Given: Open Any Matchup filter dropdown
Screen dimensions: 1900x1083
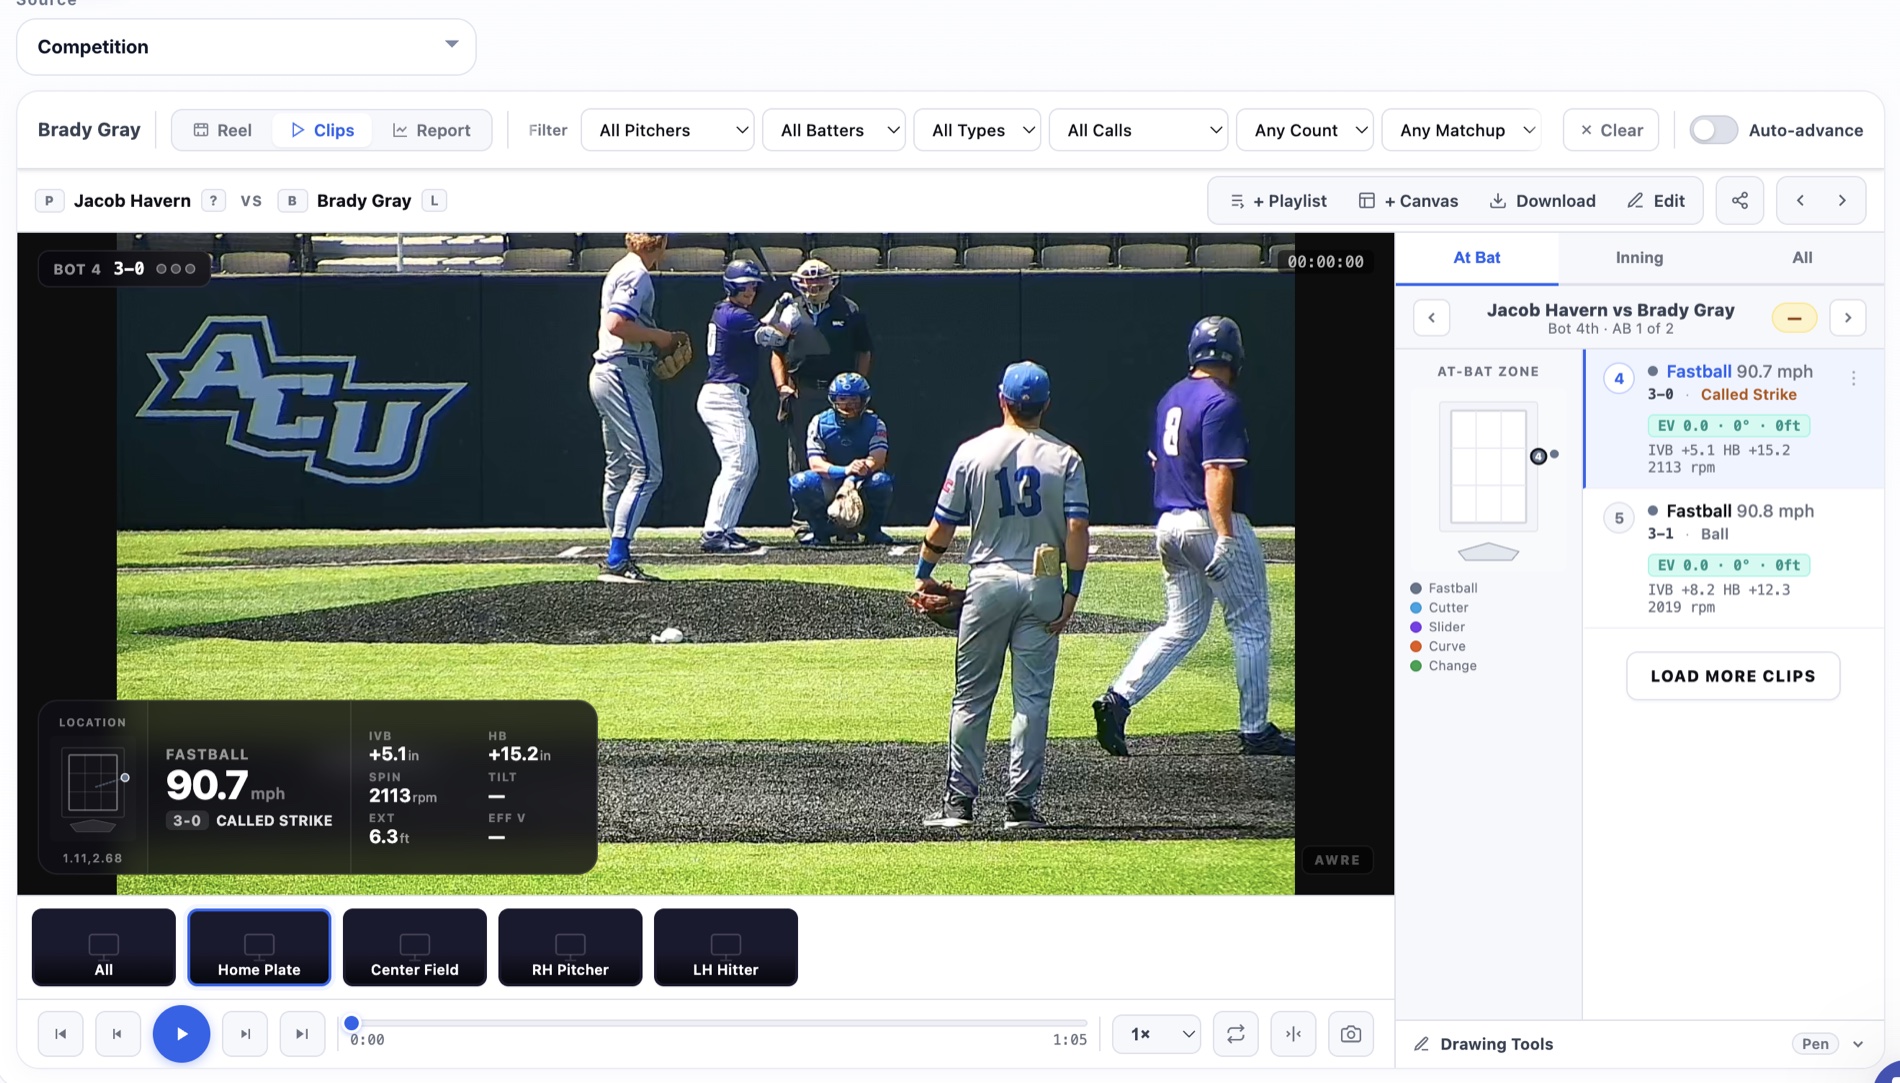Looking at the screenshot, I should (1461, 130).
